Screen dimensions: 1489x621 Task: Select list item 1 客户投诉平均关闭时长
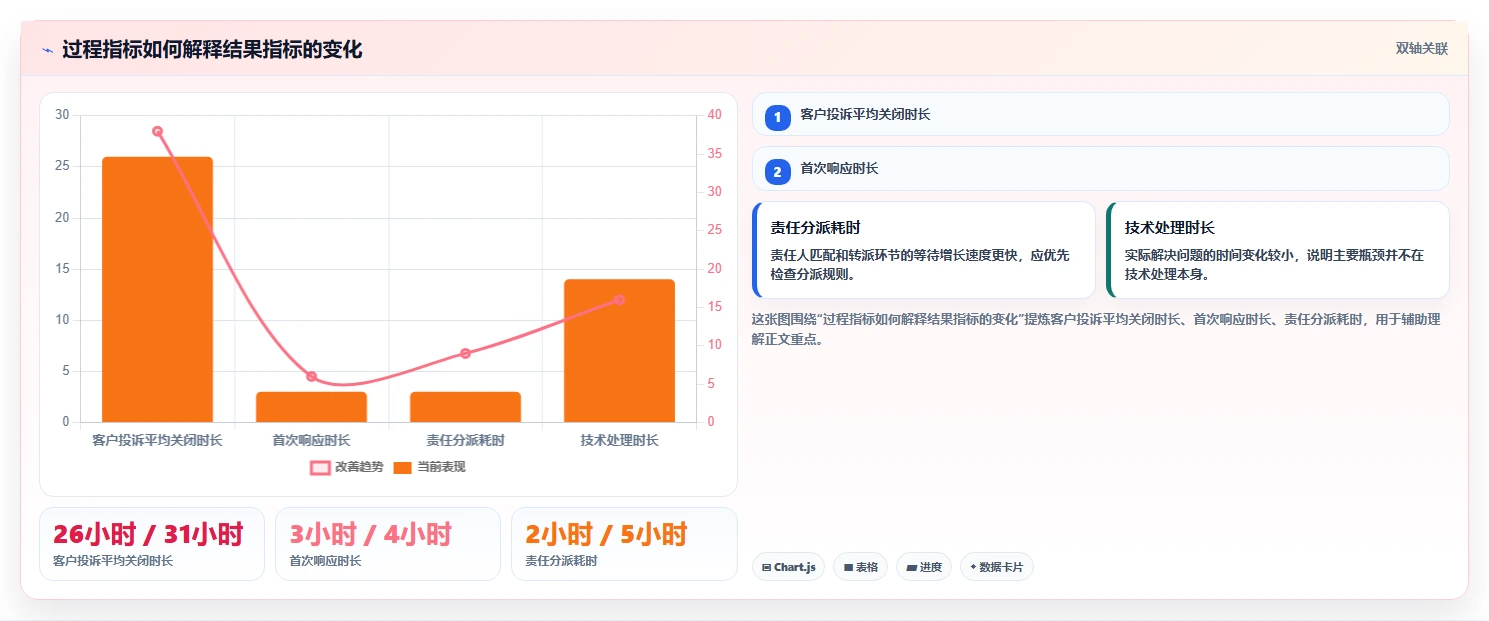1100,114
